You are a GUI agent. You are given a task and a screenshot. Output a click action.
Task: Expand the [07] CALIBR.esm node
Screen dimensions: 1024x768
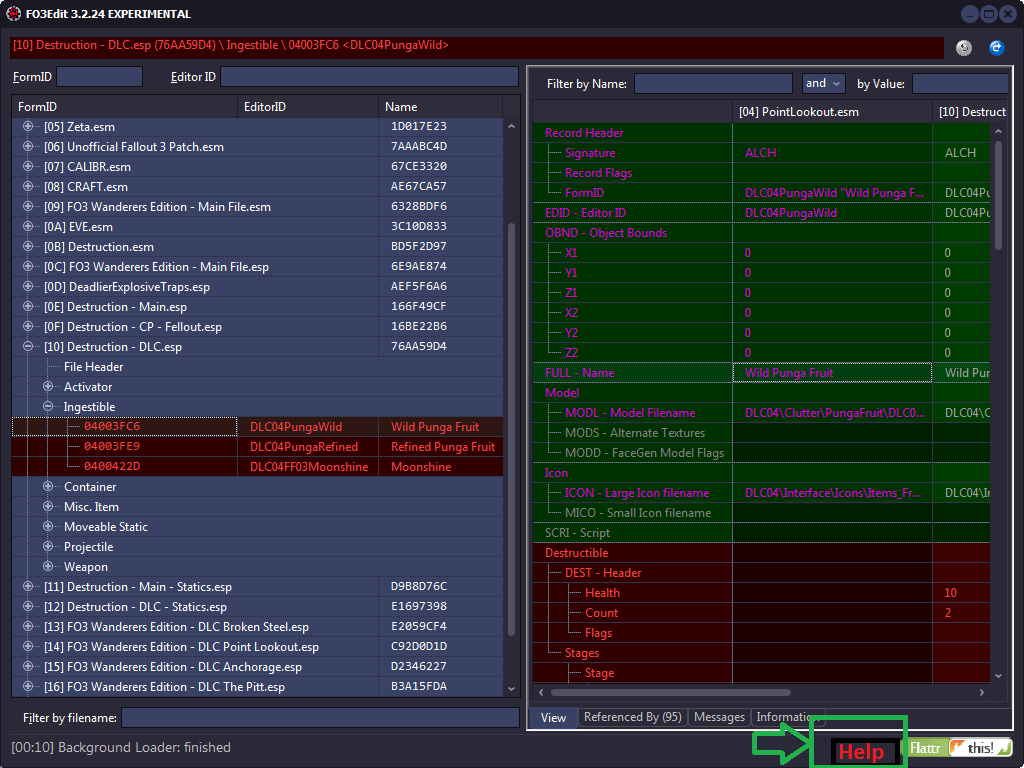point(28,167)
